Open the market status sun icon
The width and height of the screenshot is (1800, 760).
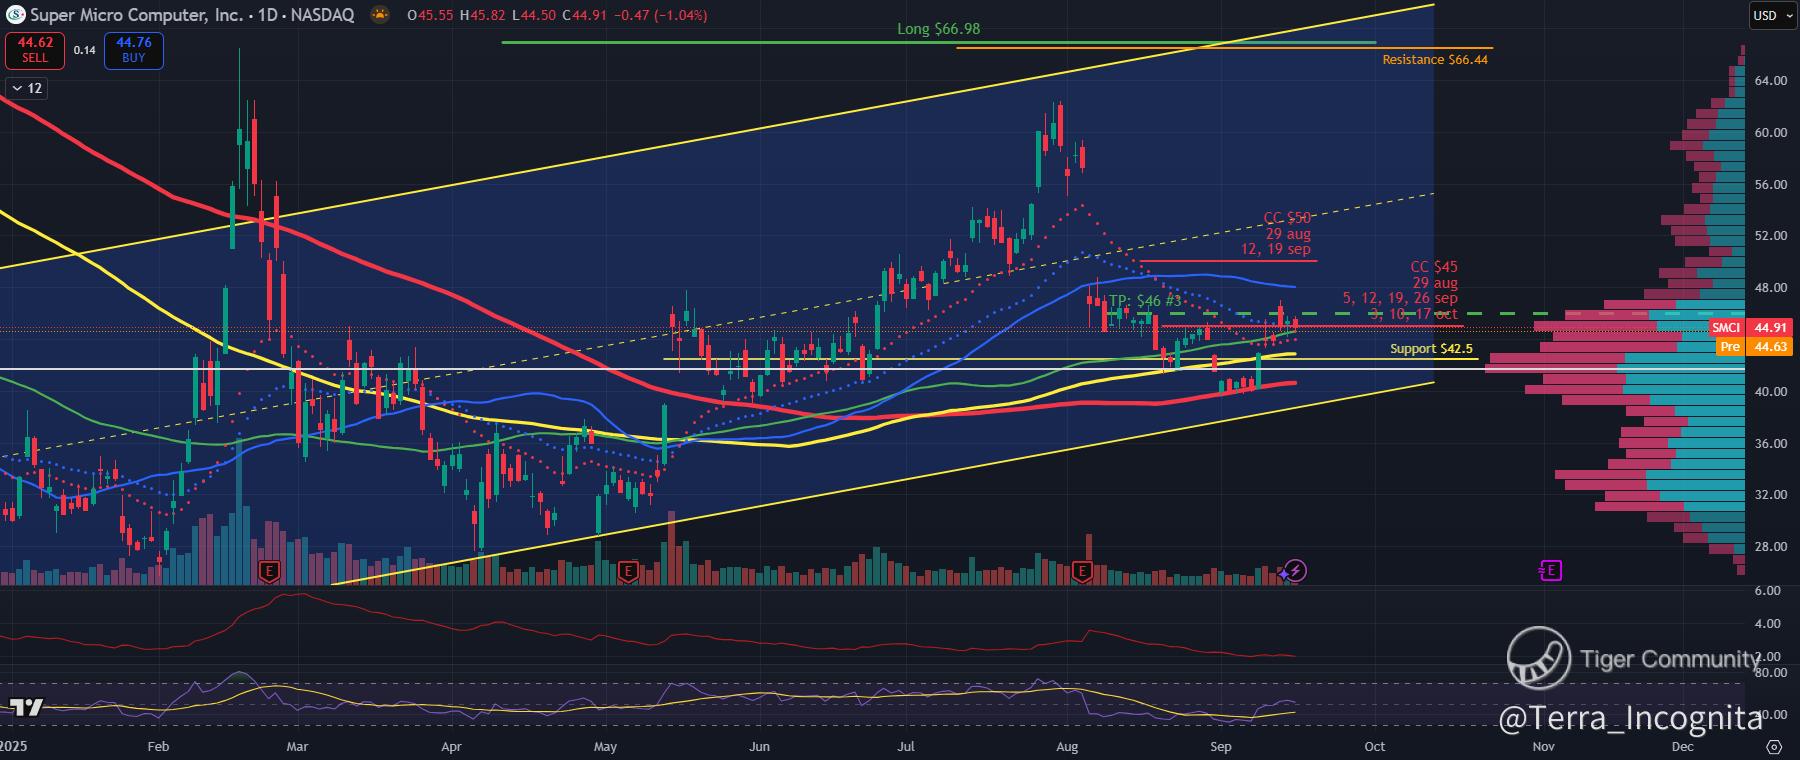click(x=380, y=15)
